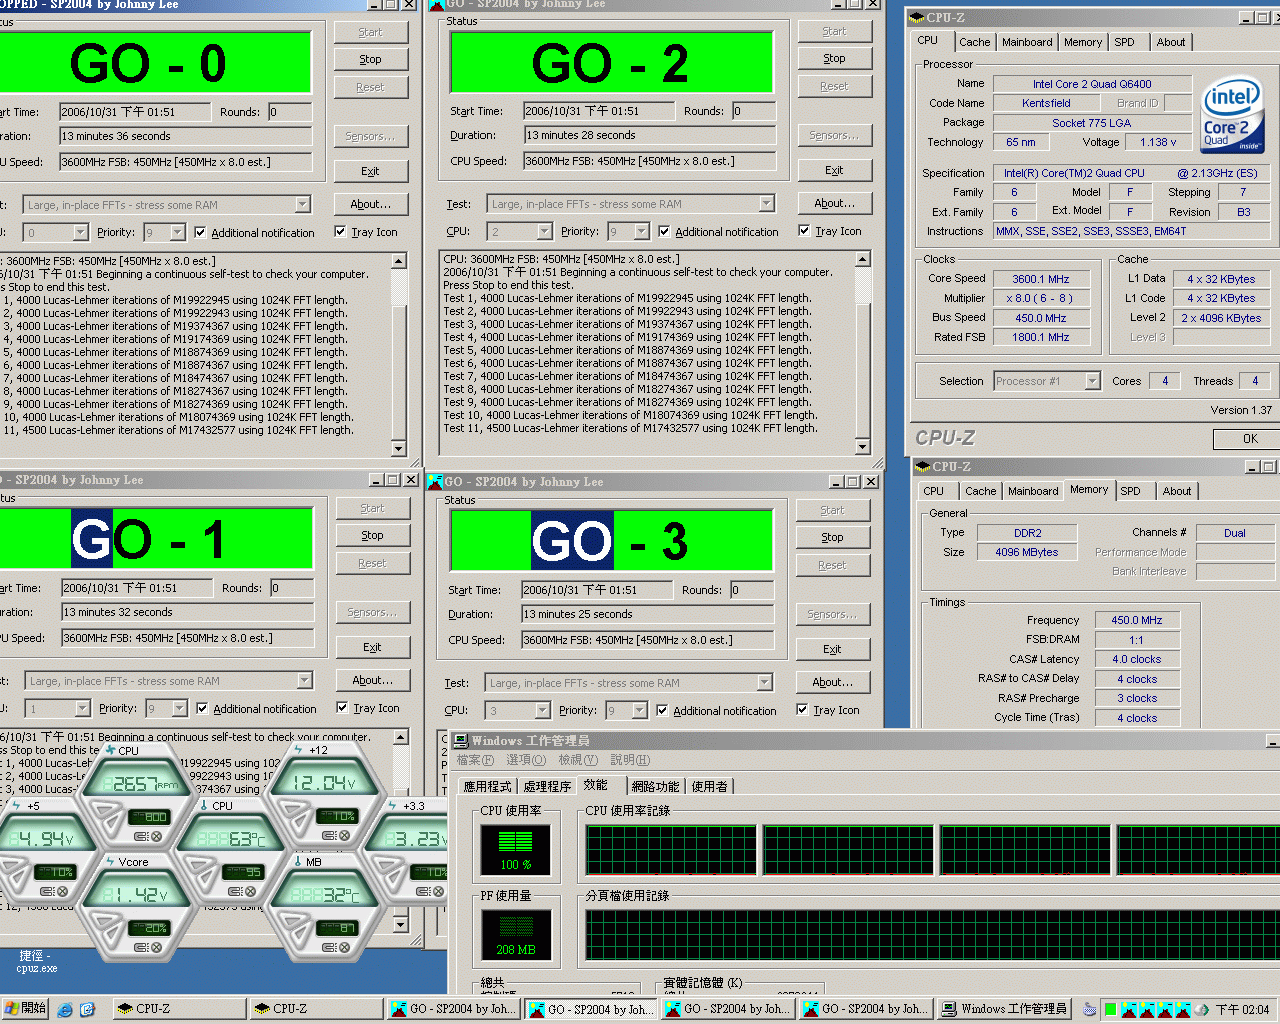
Task: Click the GO-2 window title icon
Action: [x=436, y=4]
